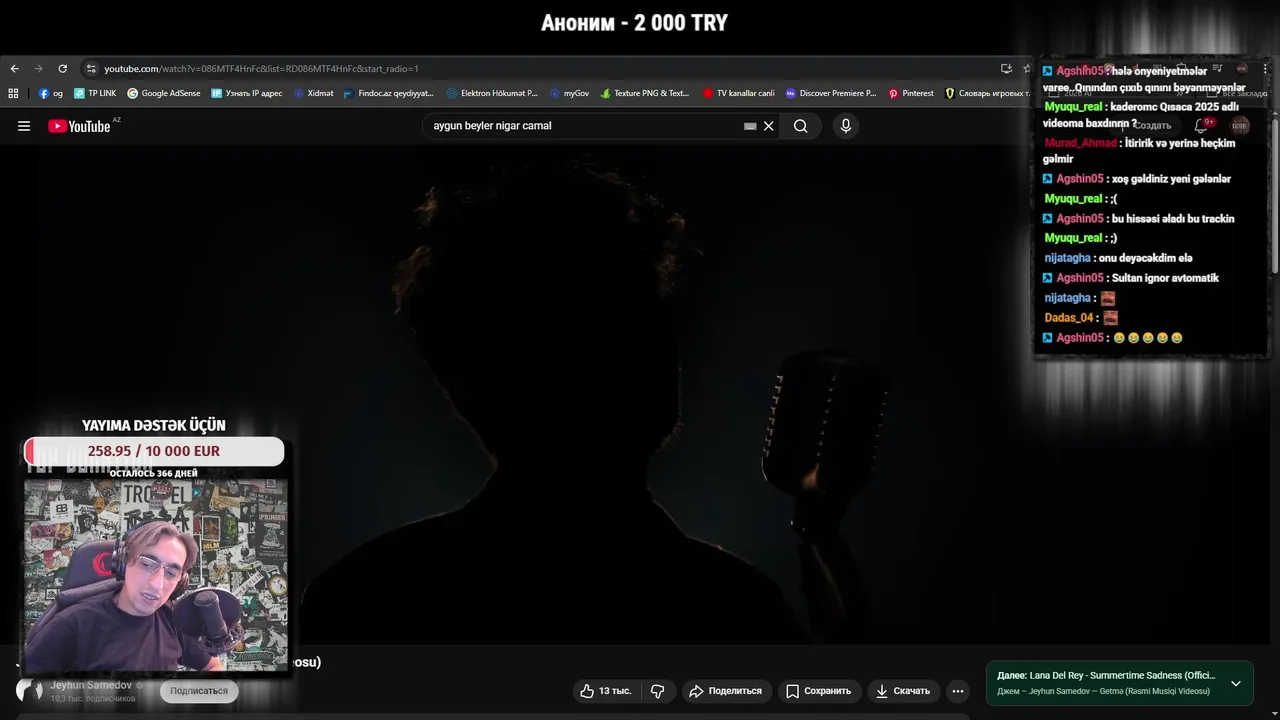Open Jeyhun Samedov channel avatar
The image size is (1280, 720).
coord(29,690)
